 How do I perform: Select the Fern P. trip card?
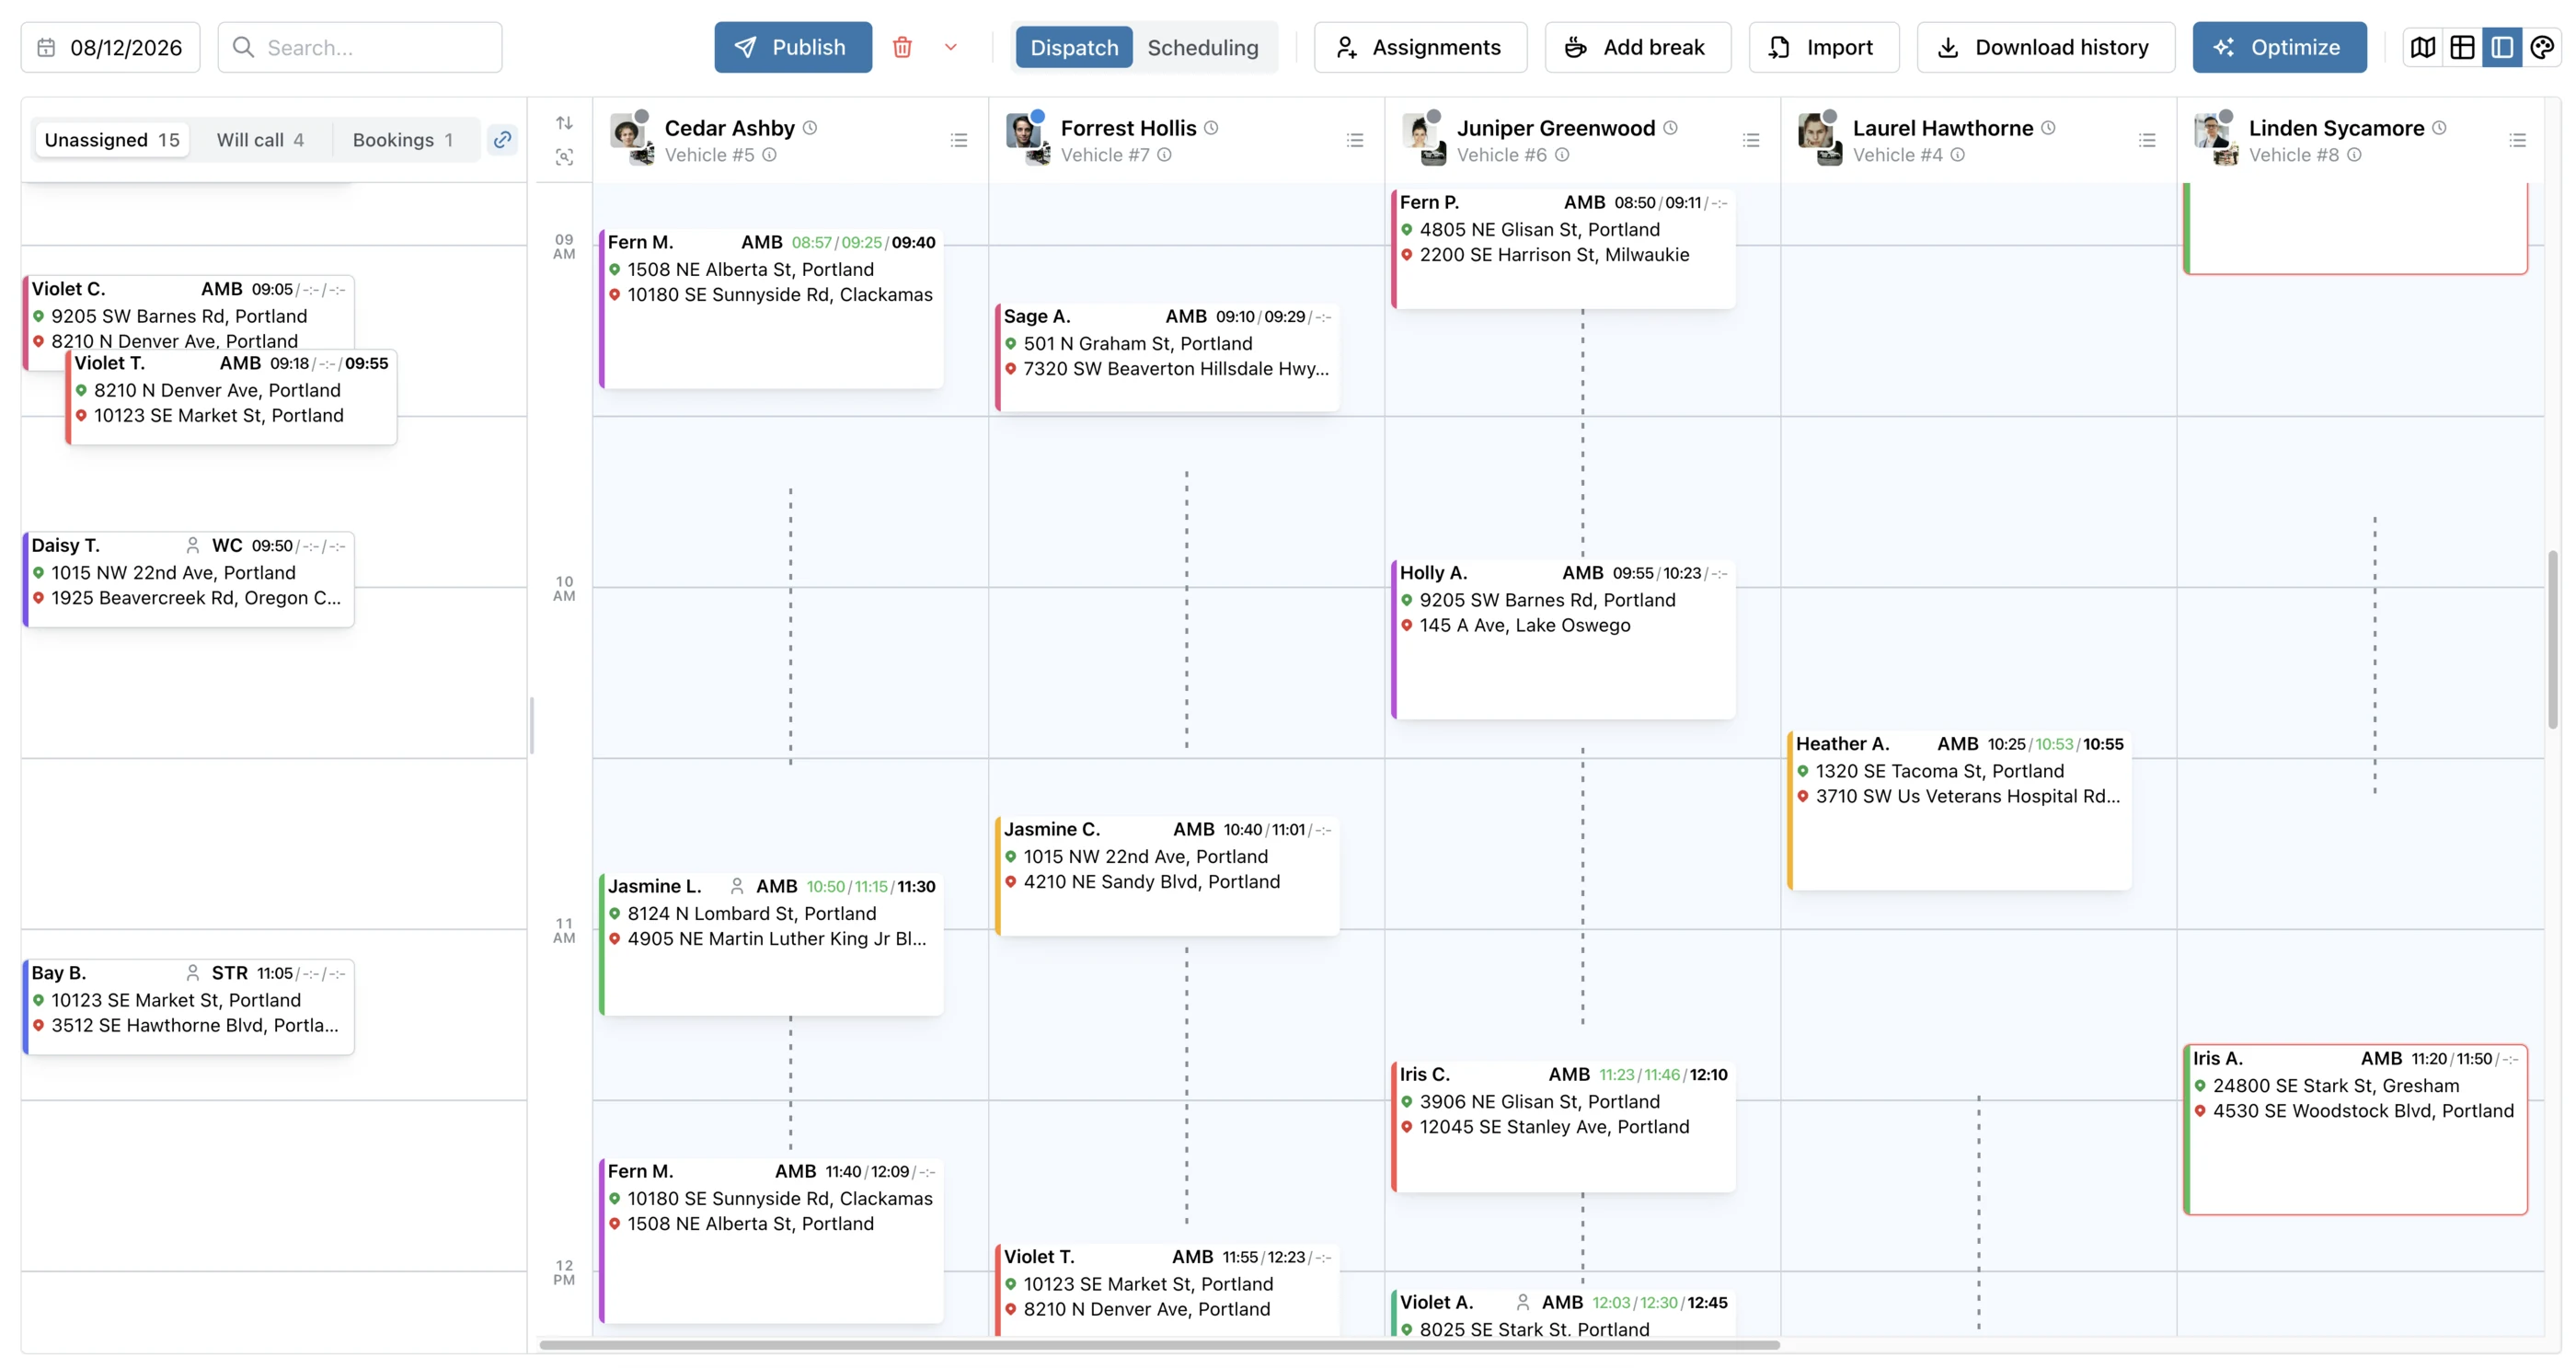[1563, 248]
